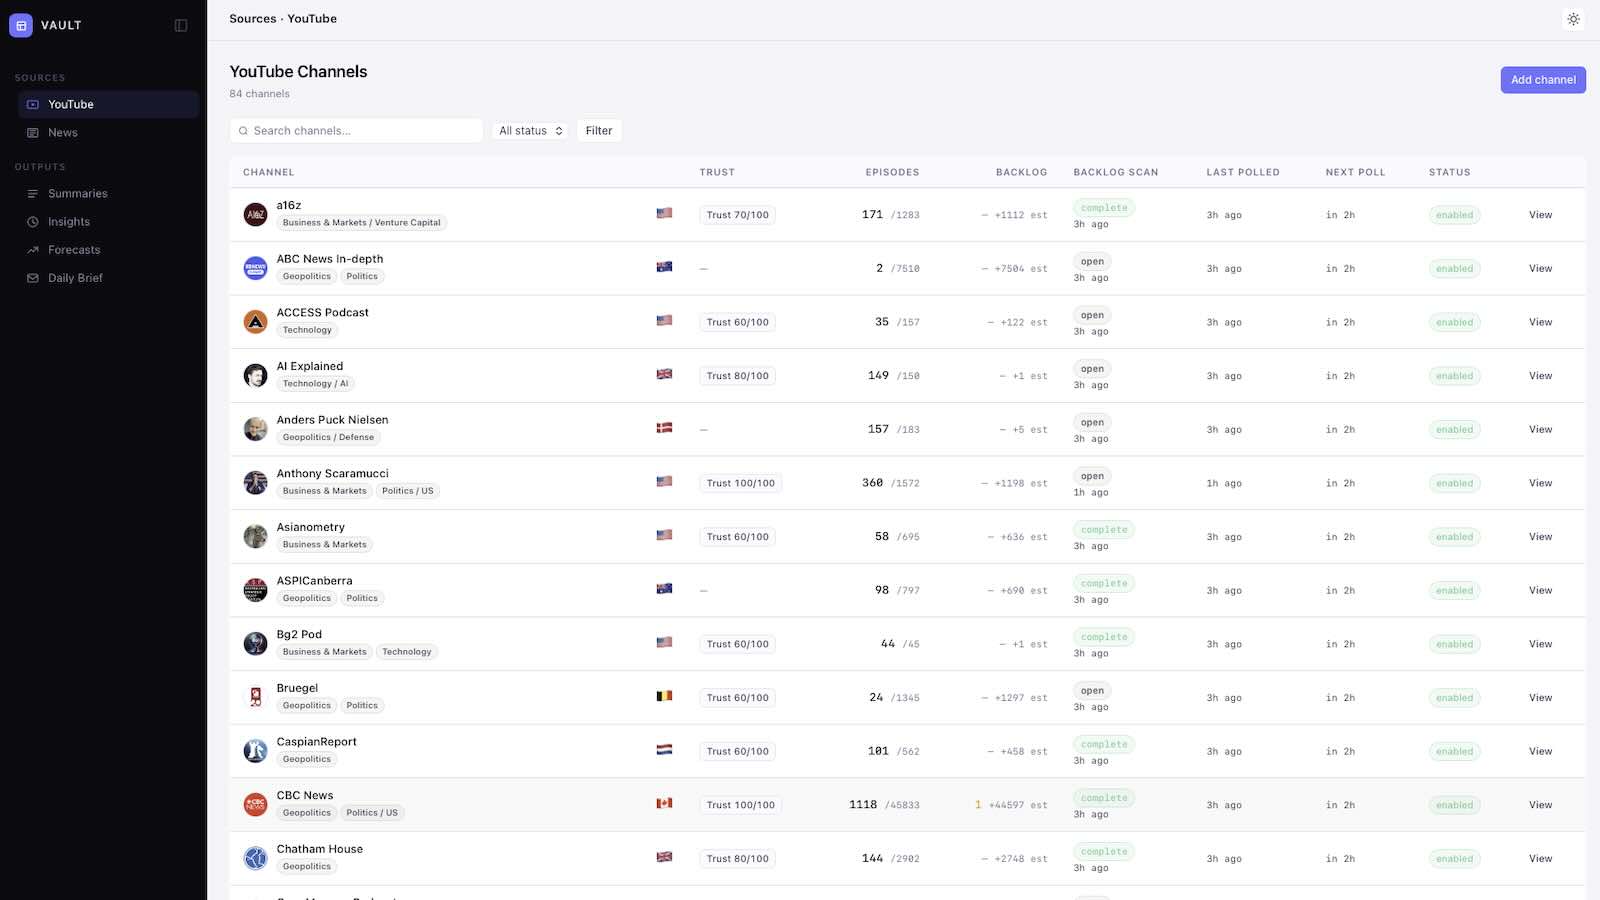The width and height of the screenshot is (1600, 900).
Task: View the a16z channel
Action: click(x=1540, y=215)
